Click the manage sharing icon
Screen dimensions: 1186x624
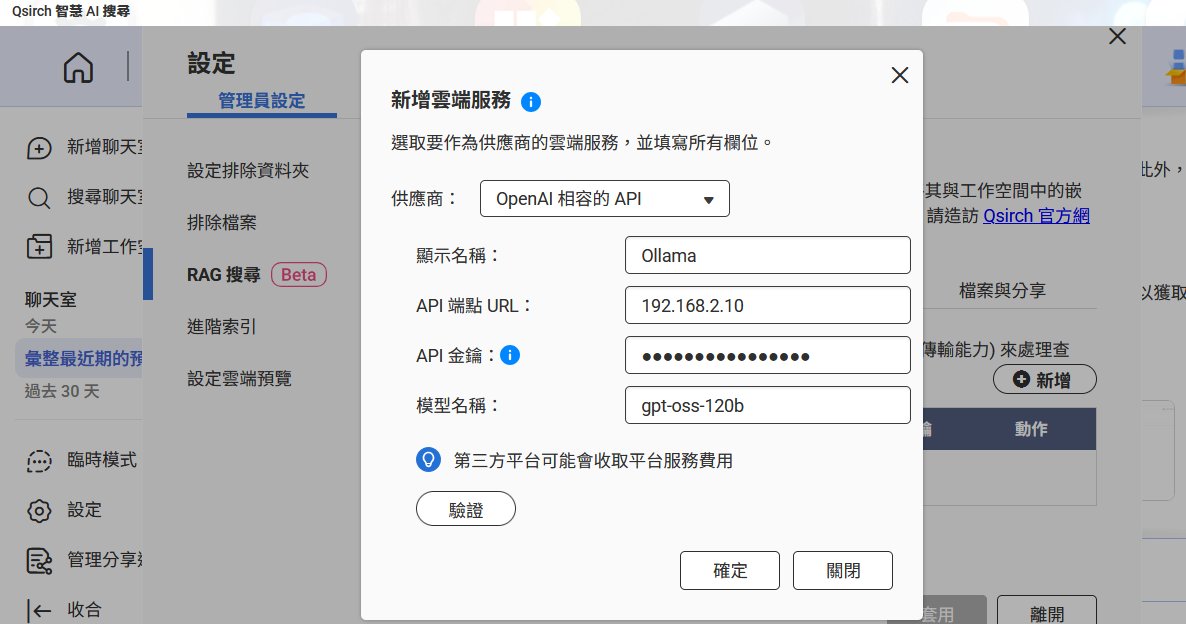[x=39, y=559]
